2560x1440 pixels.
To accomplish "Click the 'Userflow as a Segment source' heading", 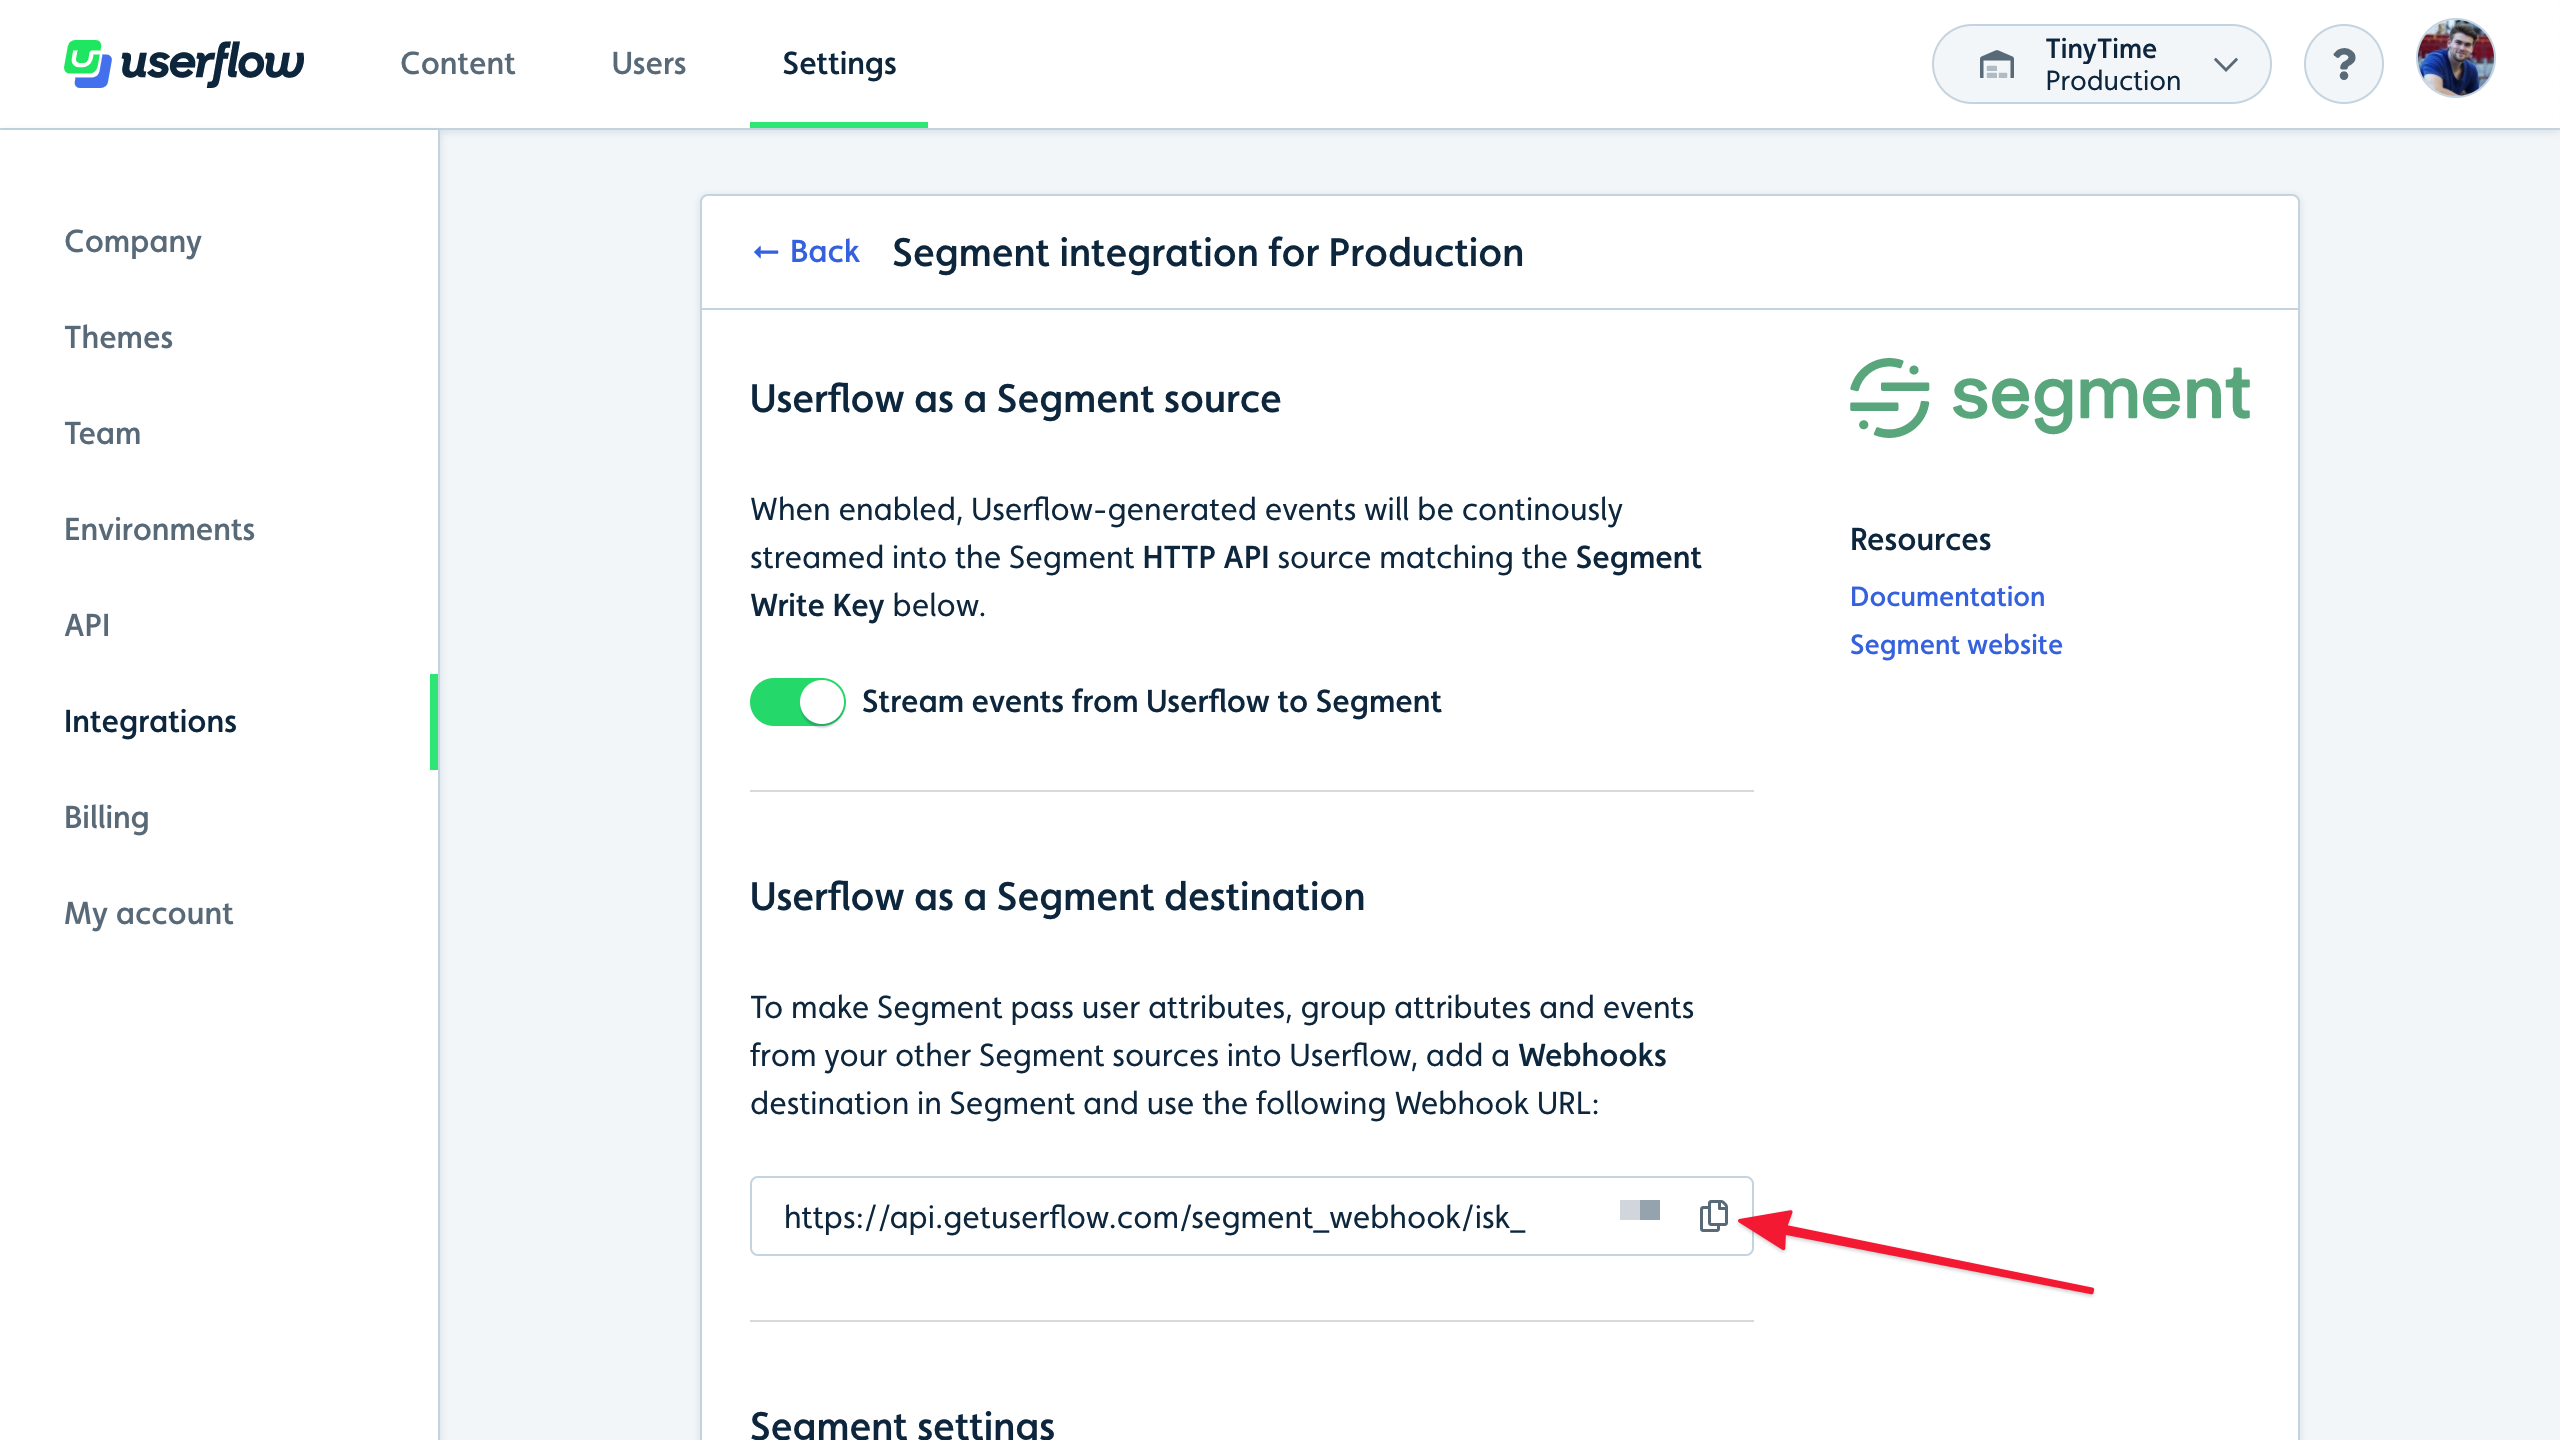I will [x=1015, y=399].
